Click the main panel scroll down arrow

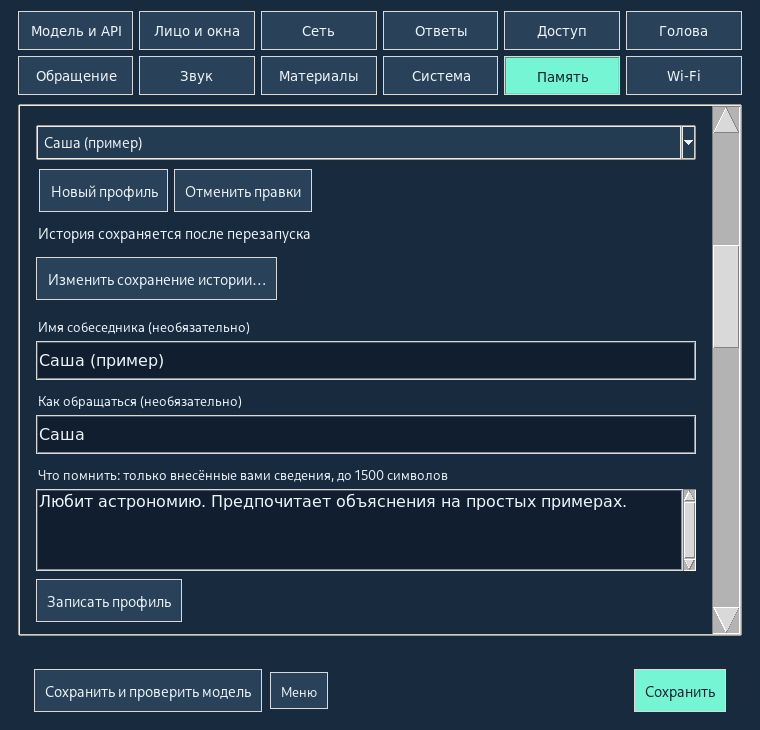(726, 620)
